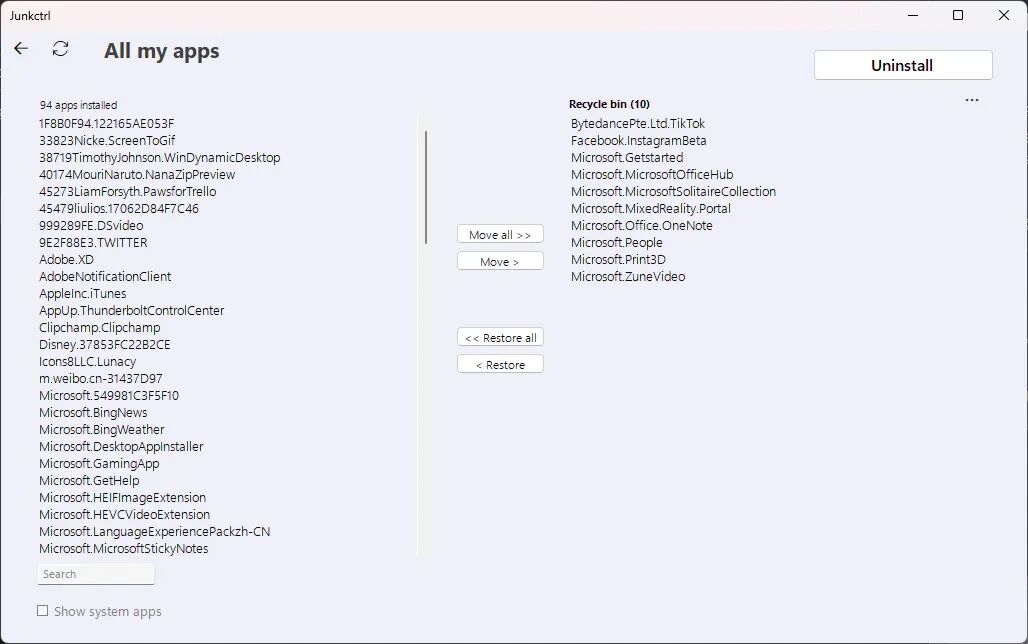Screen dimensions: 1028x644
Task: Select Microsoft.BingWeather in the apps list
Action: click(102, 430)
